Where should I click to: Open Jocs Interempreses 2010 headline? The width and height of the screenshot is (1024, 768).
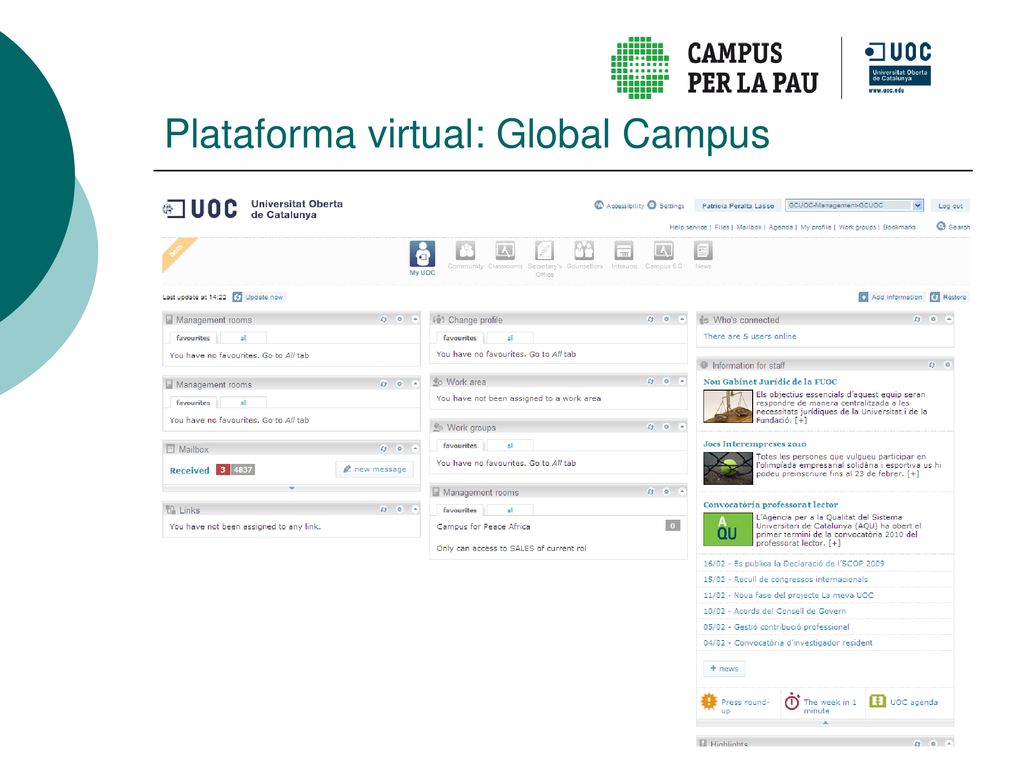[x=755, y=443]
